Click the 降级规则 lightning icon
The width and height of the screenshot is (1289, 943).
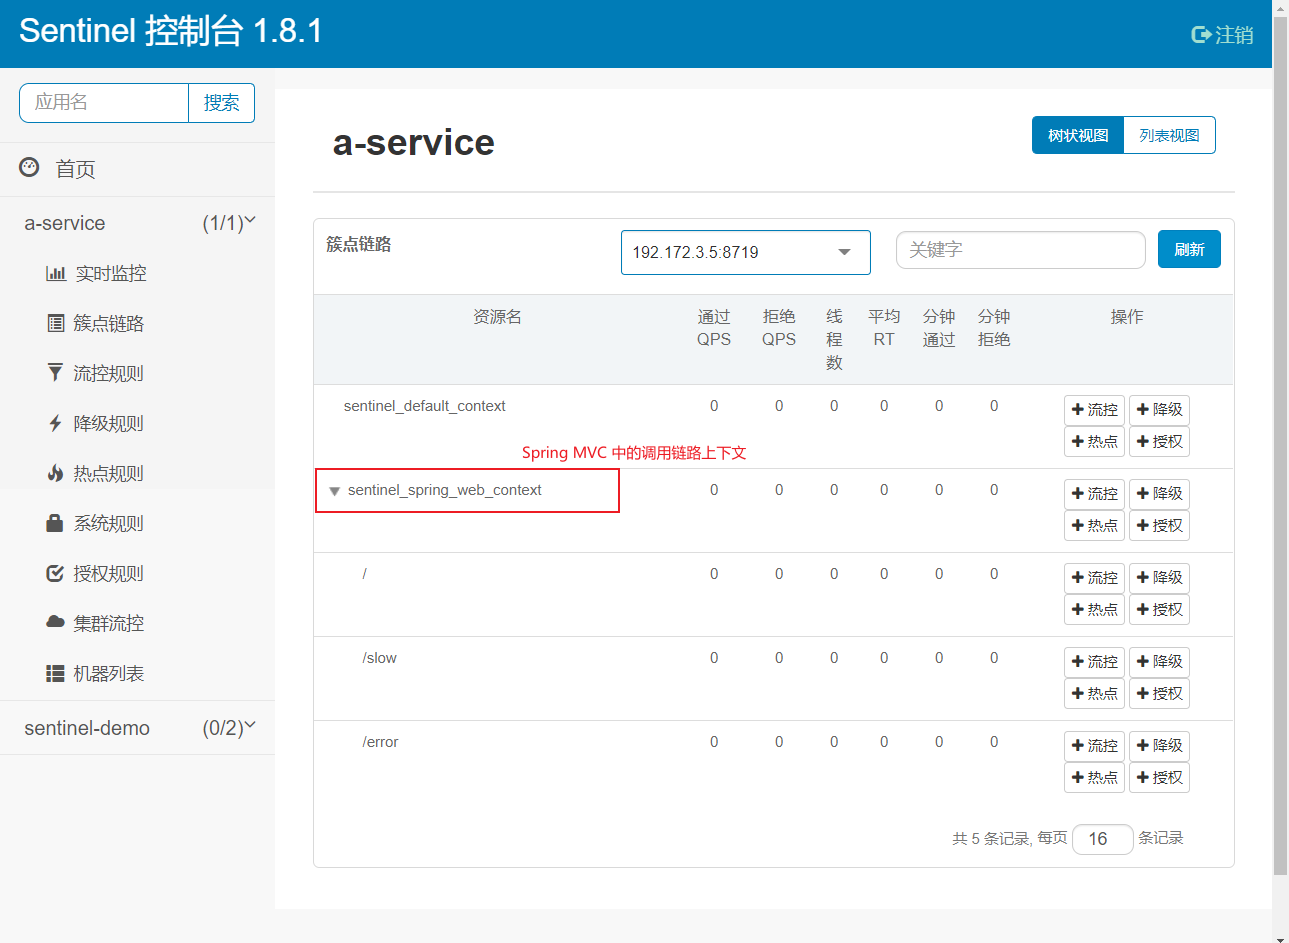point(55,423)
